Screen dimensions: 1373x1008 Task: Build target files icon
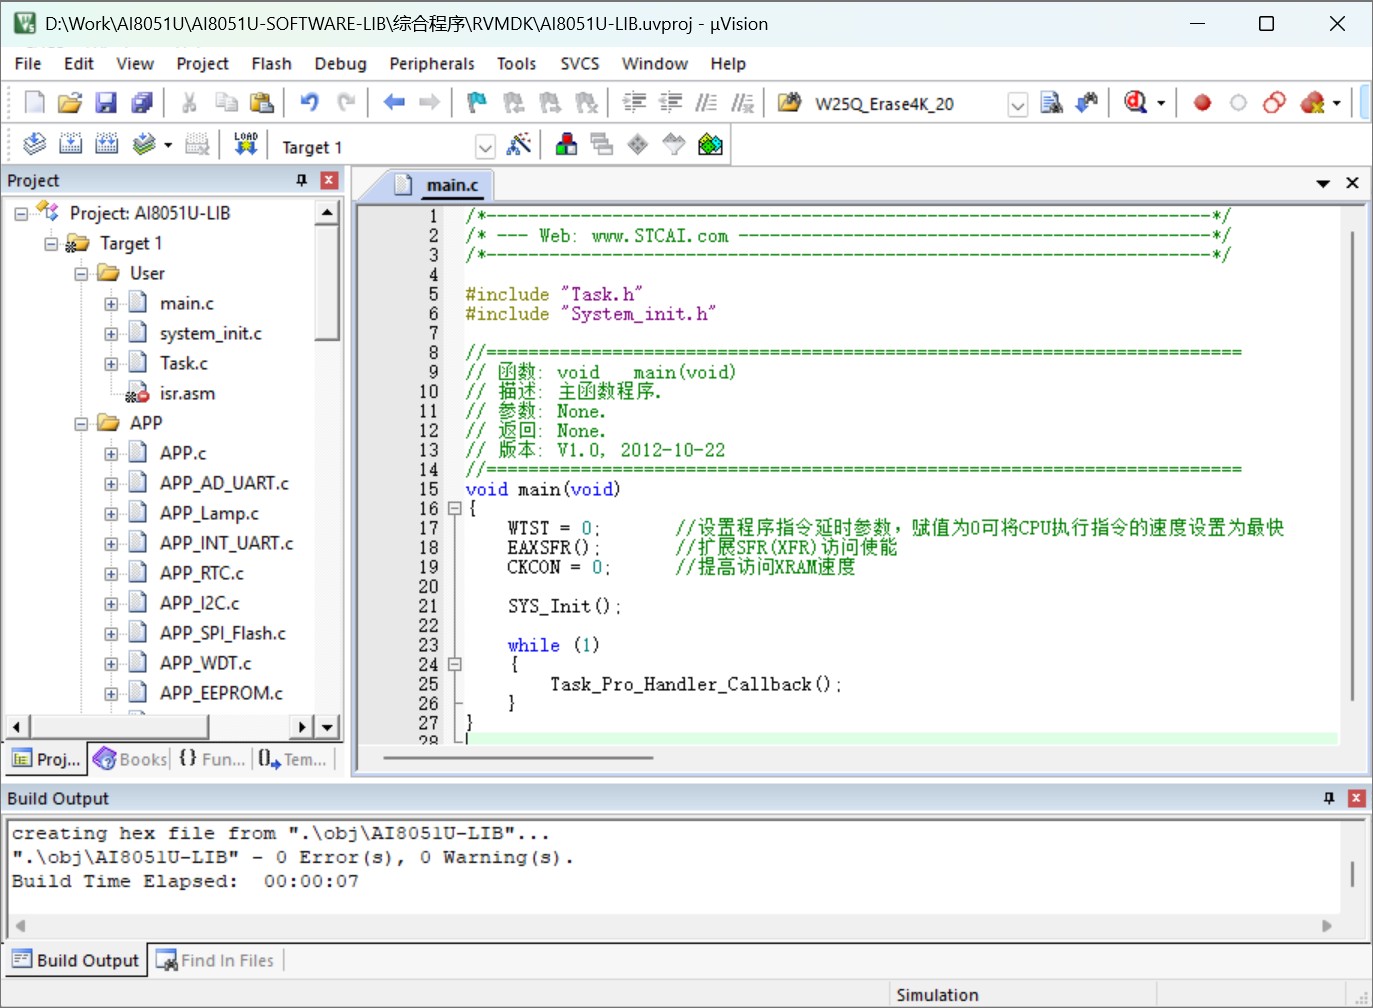click(x=70, y=145)
